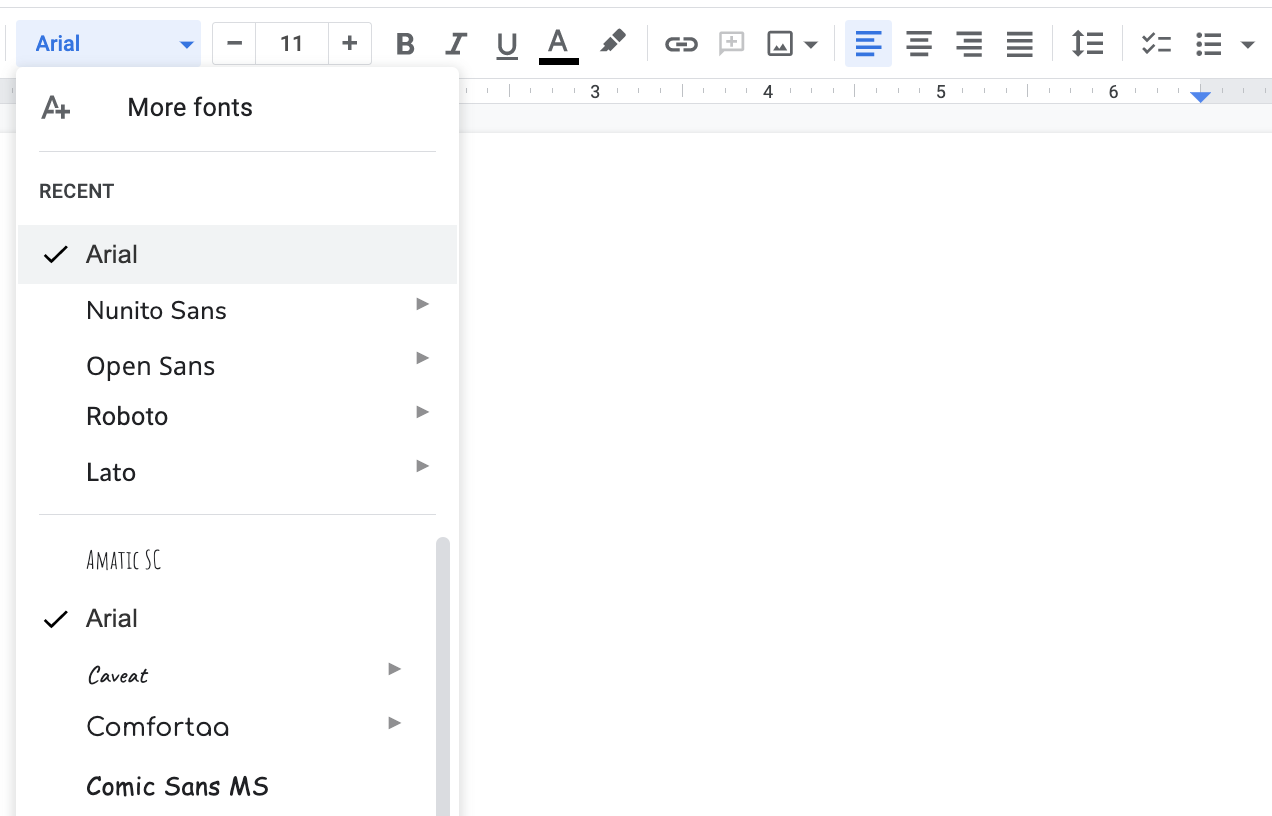Choose Open Sans font

(238, 365)
